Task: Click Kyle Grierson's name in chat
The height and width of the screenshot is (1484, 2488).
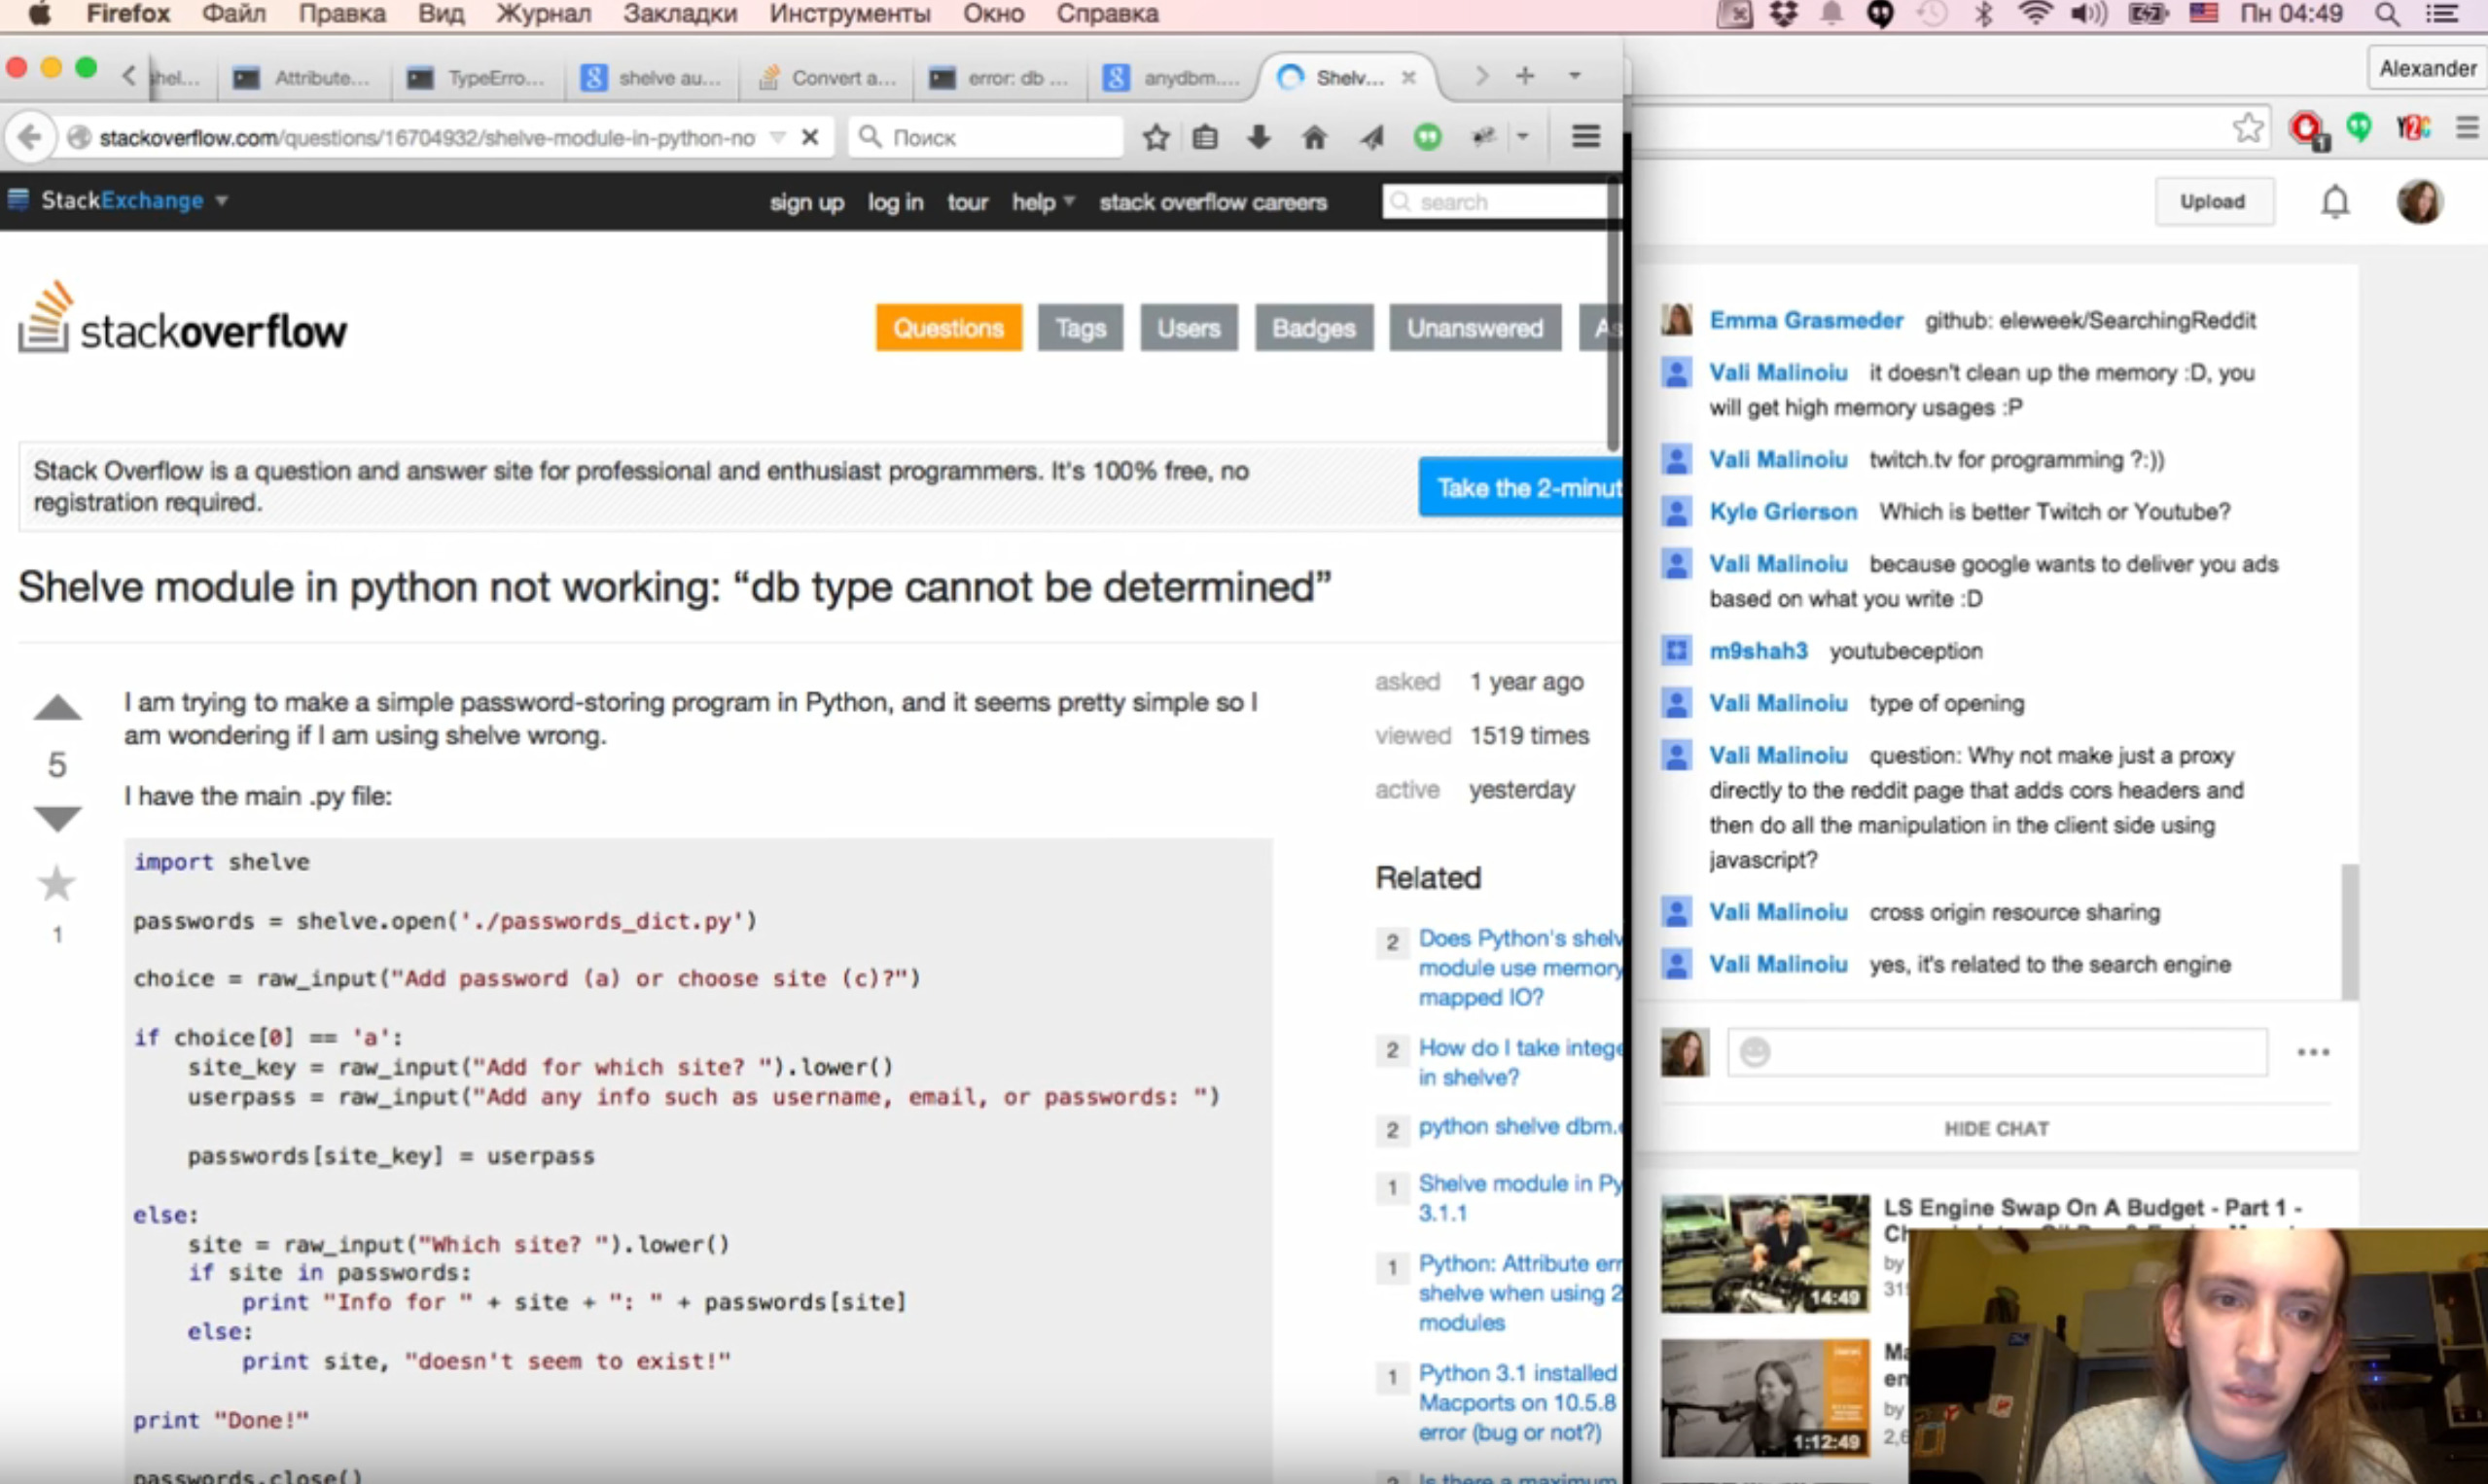Action: (1783, 511)
